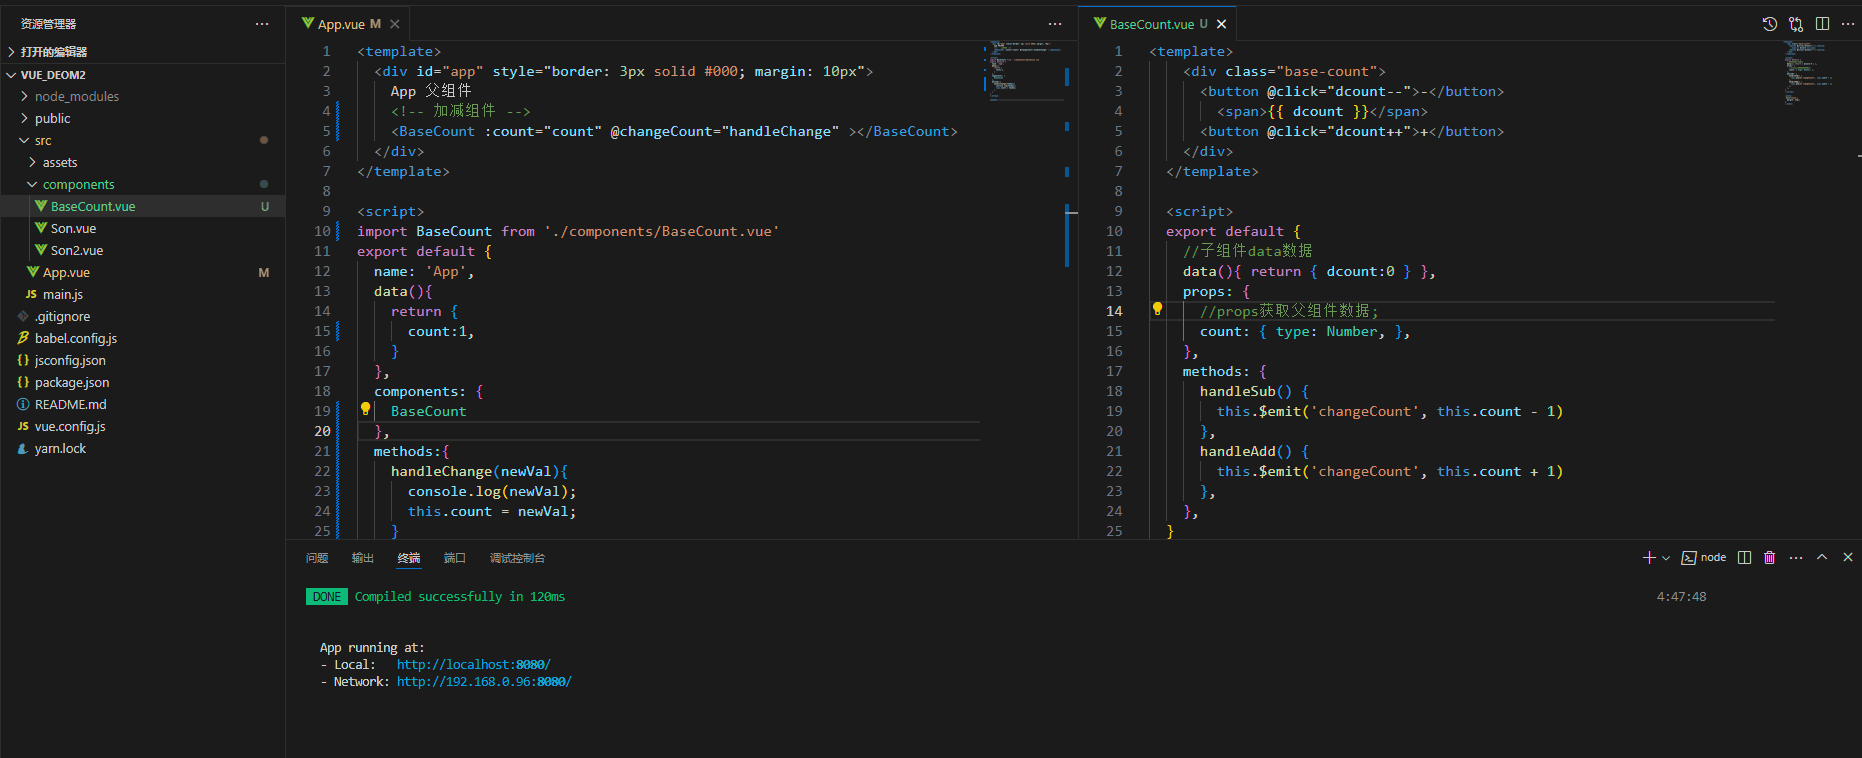
Task: Switch to the App.vue editor tab
Action: coord(341,24)
